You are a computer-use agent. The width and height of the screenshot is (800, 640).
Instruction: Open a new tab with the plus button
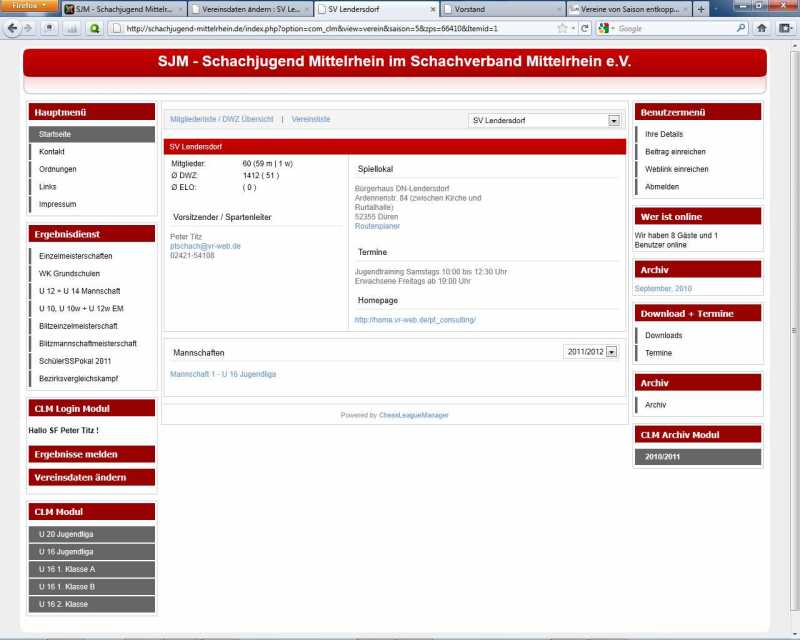701,9
